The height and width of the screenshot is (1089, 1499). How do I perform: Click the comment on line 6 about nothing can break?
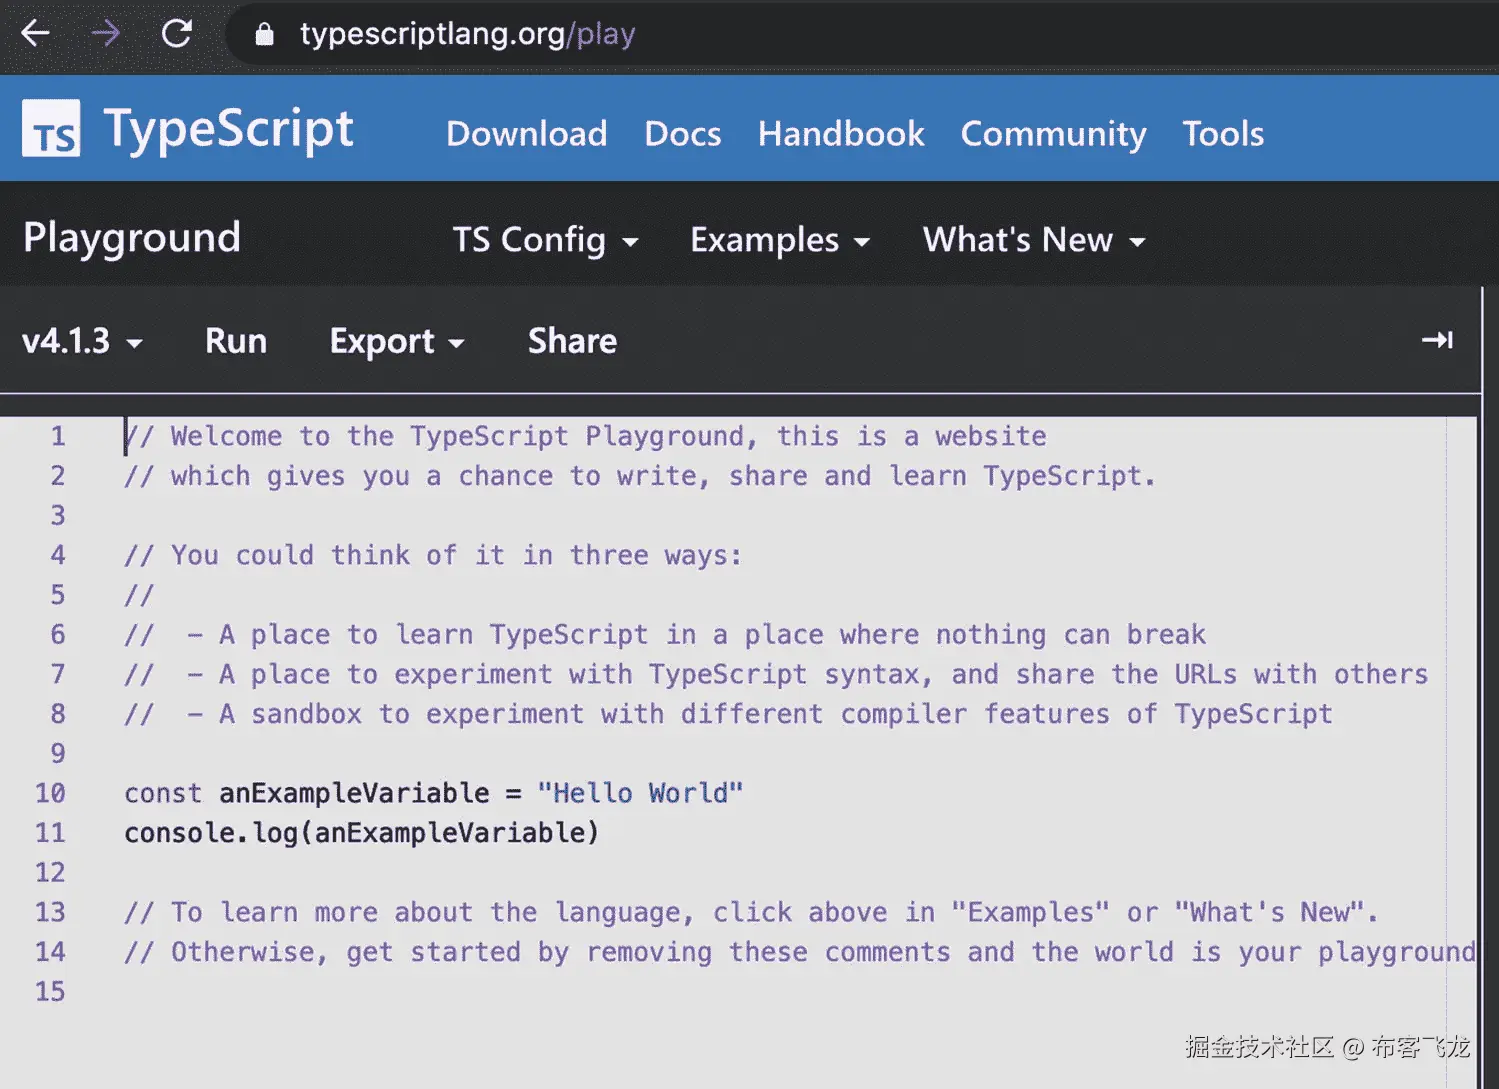(x=665, y=635)
